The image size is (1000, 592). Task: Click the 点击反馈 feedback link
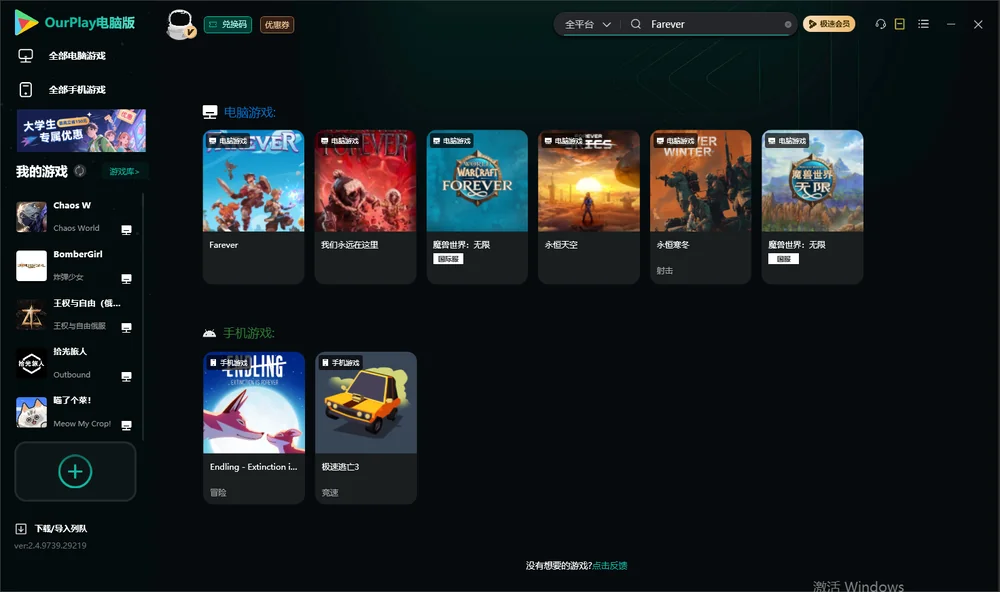tap(610, 565)
